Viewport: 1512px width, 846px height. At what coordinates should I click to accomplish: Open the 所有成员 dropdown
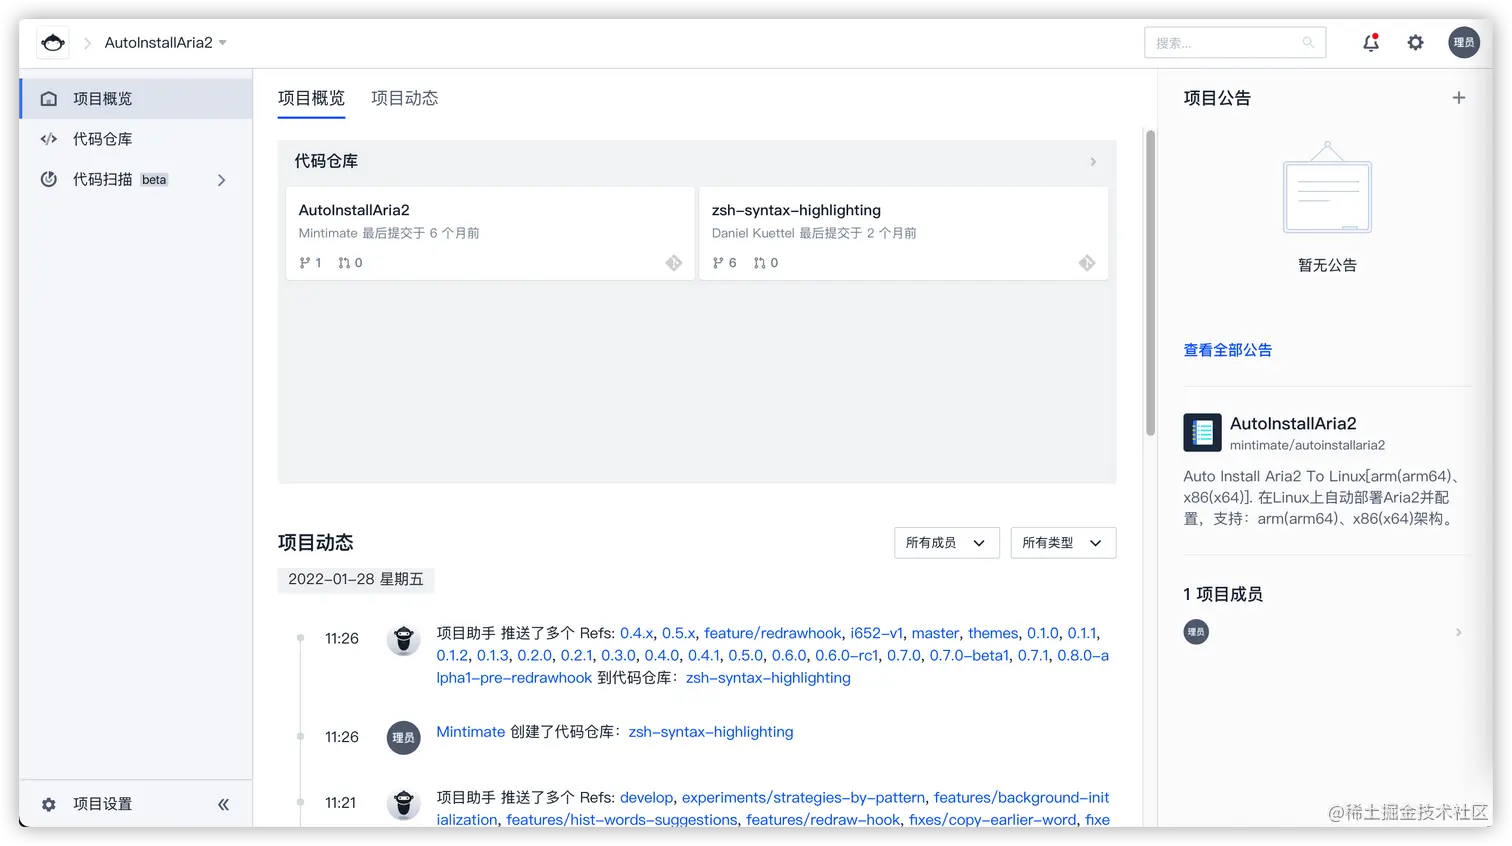(x=946, y=542)
